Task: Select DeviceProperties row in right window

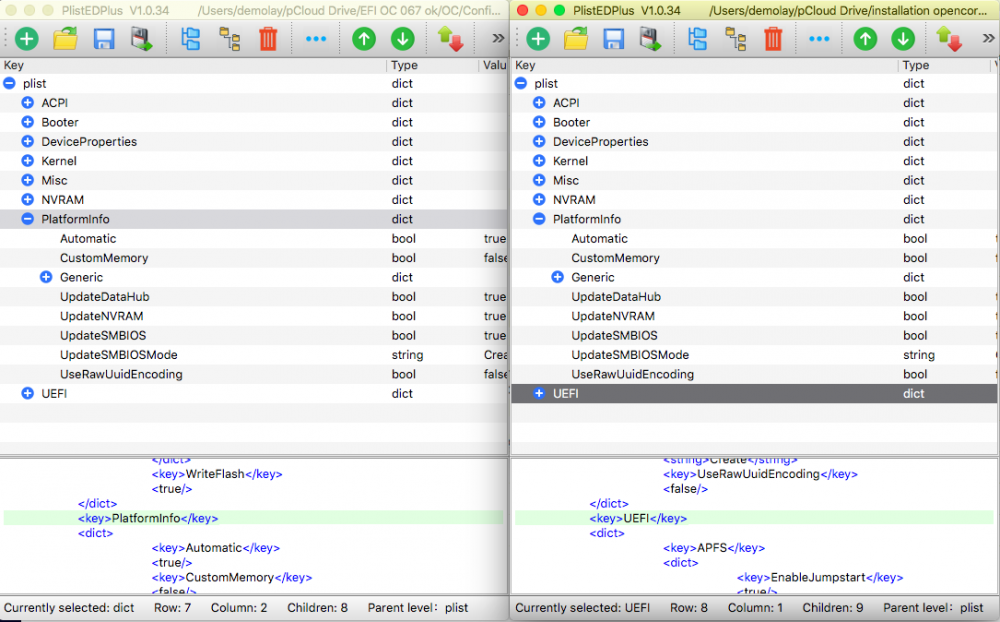Action: pyautogui.click(x=755, y=142)
